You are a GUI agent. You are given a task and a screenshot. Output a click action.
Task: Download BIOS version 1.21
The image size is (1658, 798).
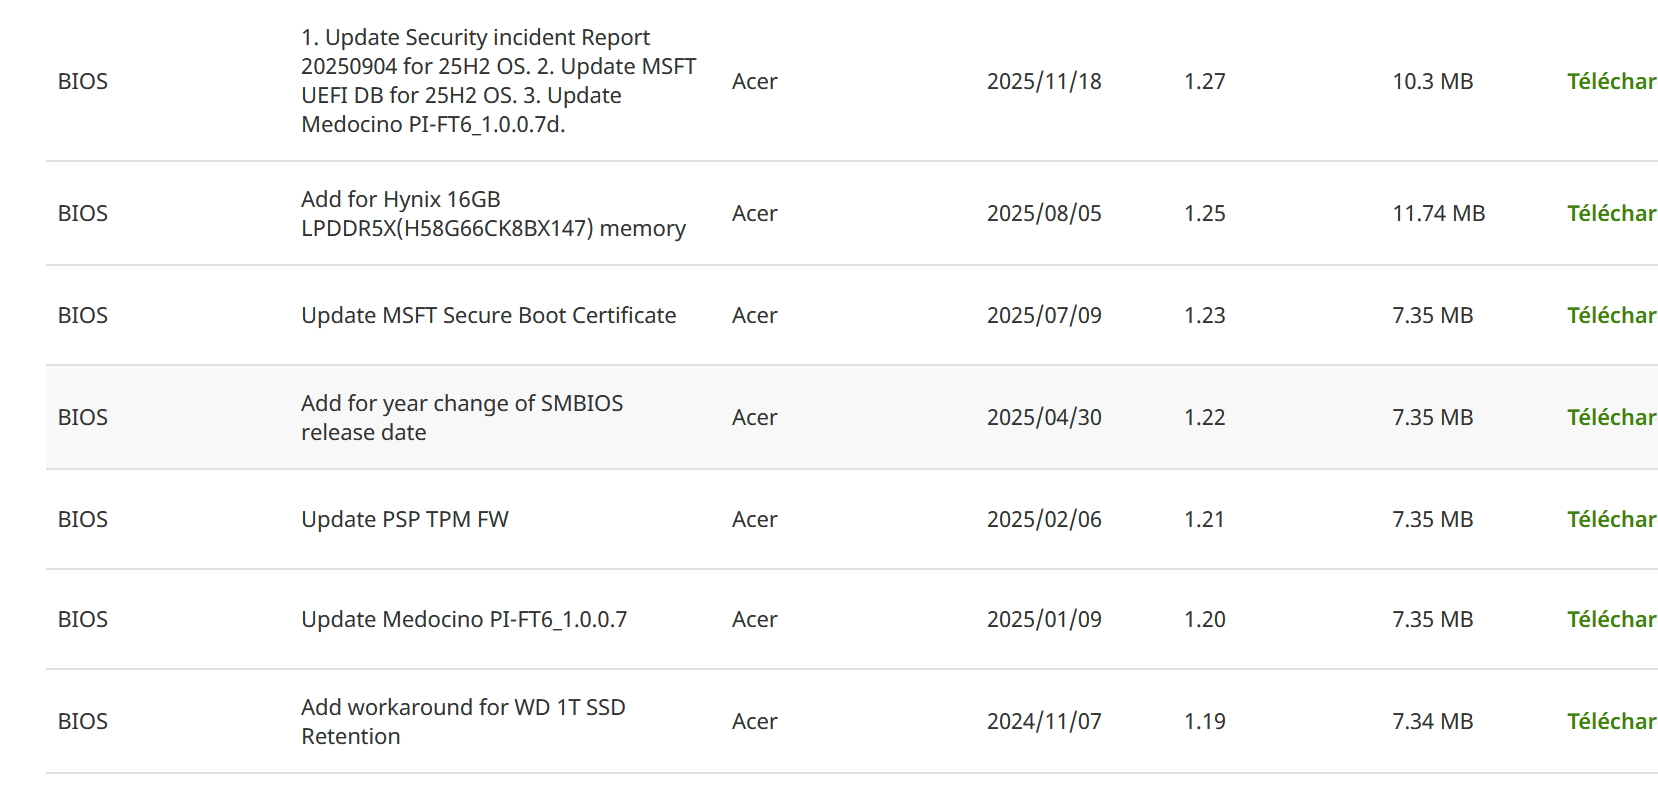[1612, 520]
